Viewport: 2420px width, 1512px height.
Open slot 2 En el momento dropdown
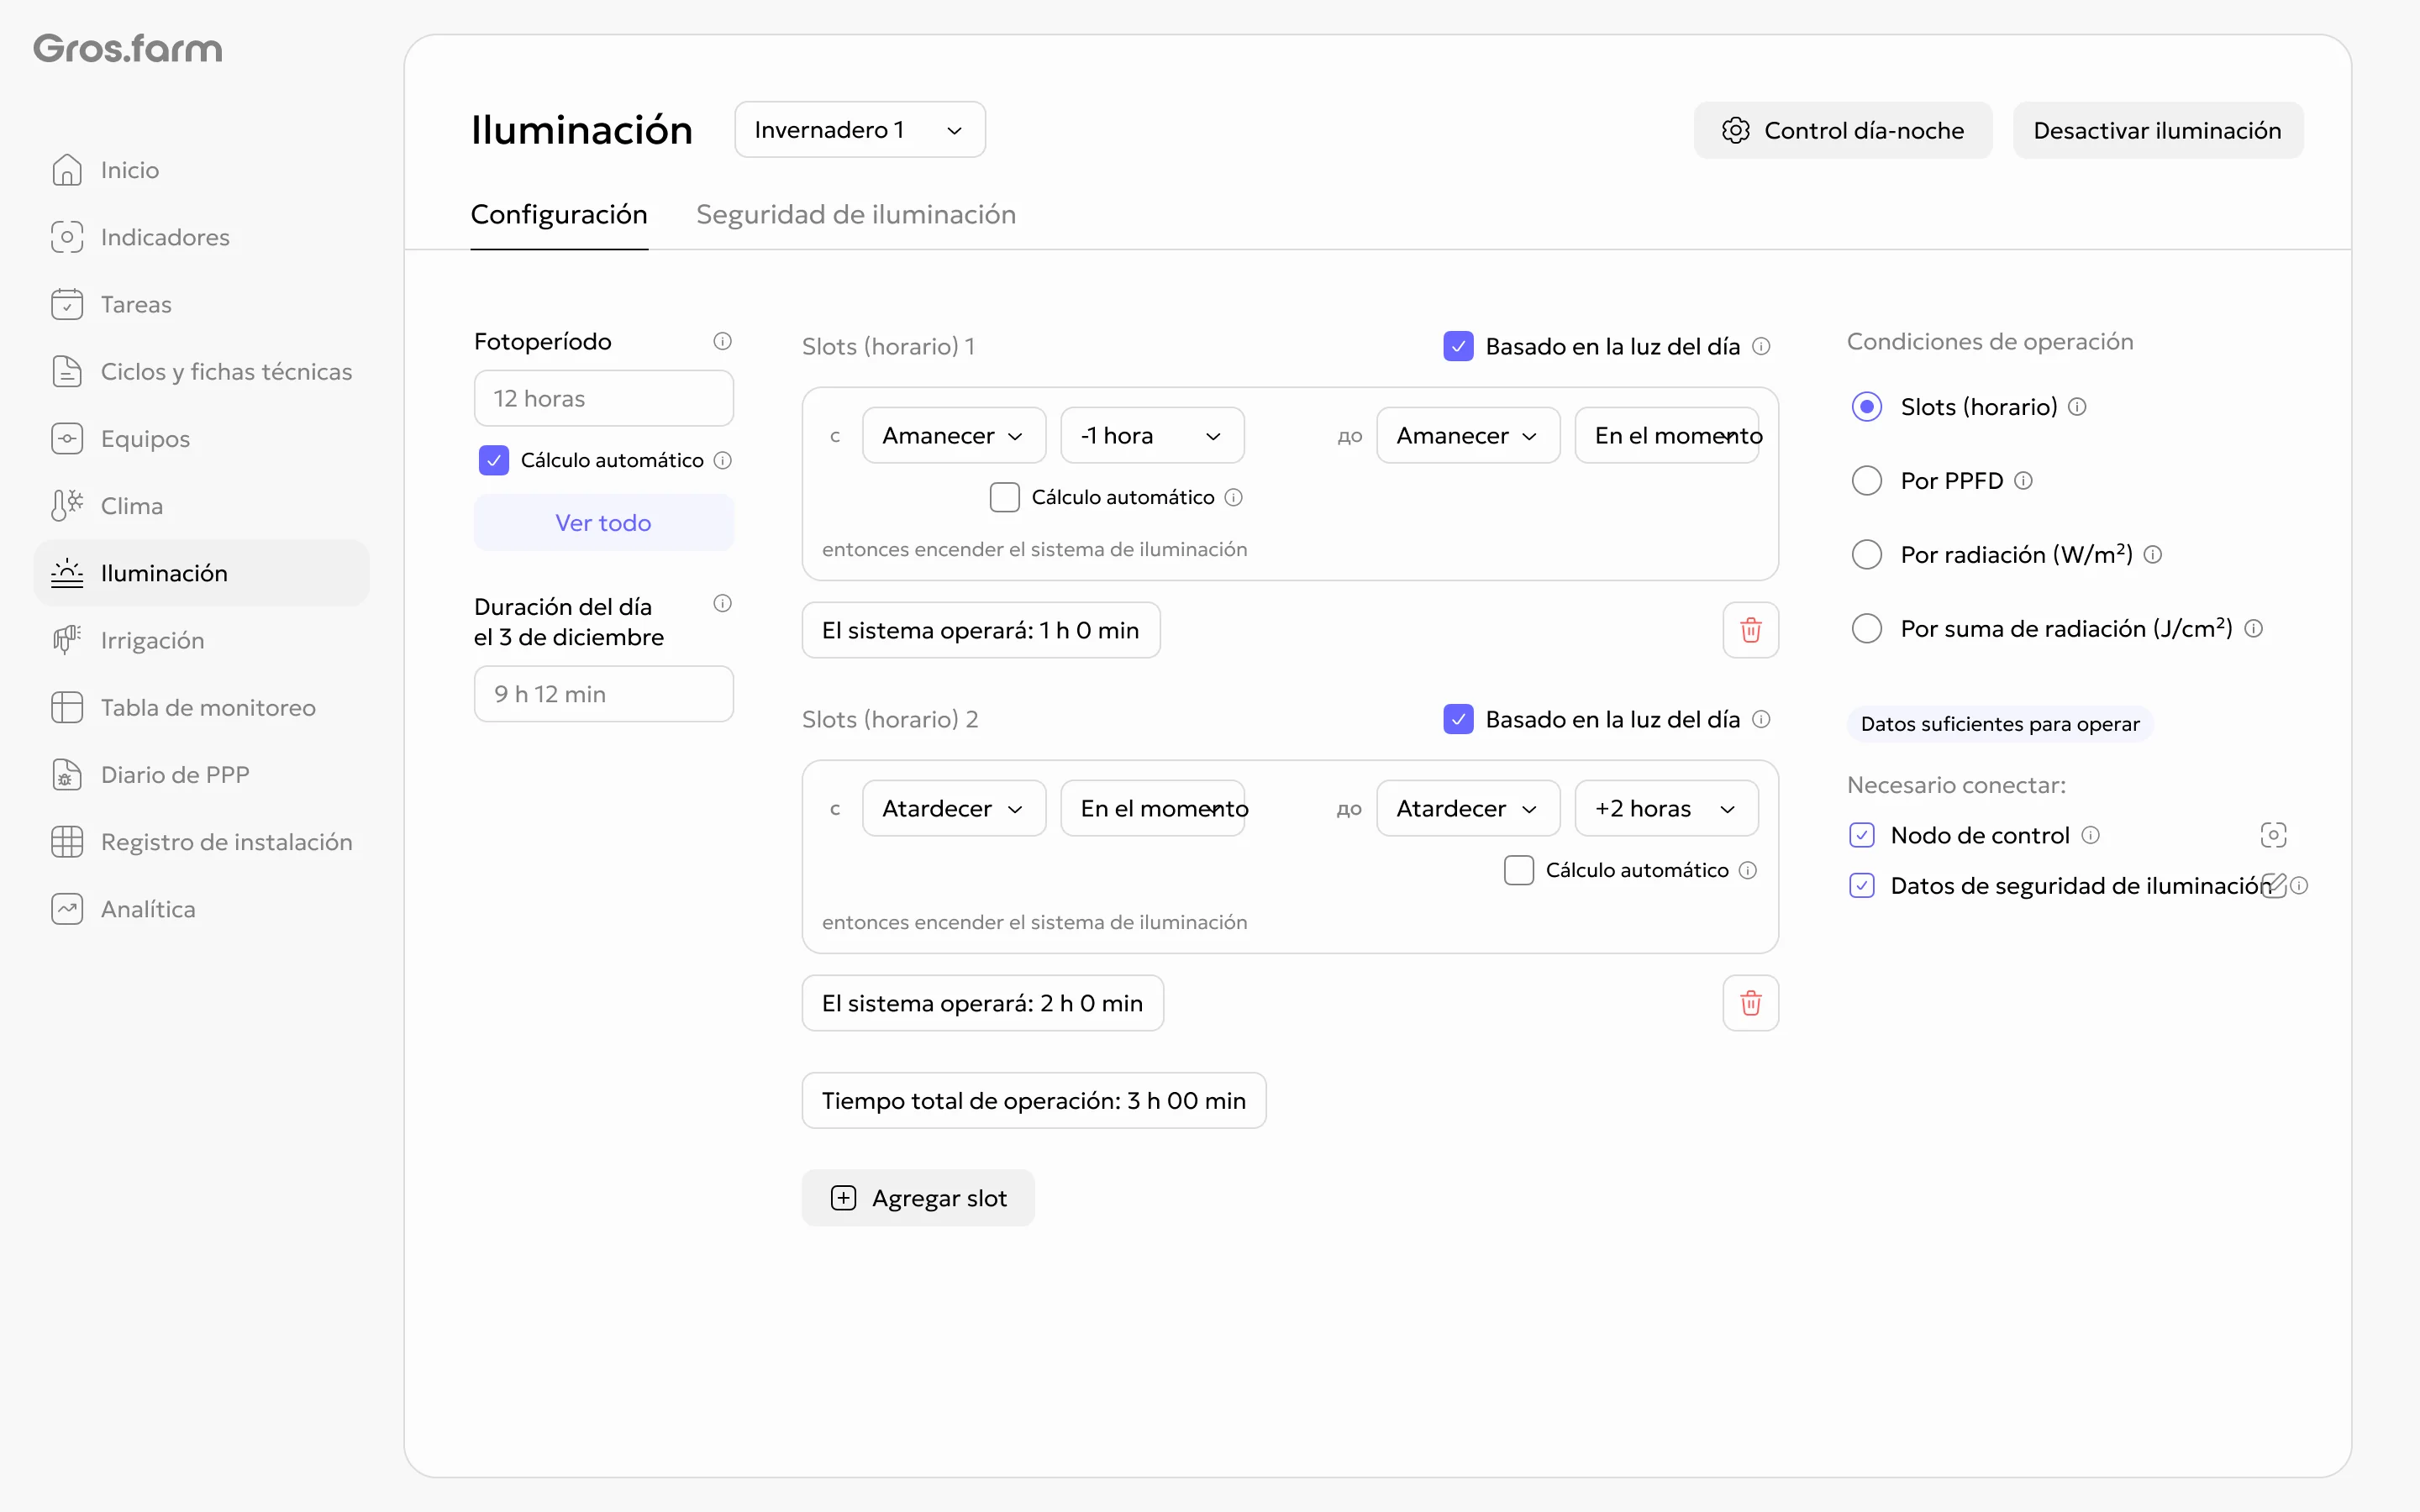point(1151,808)
